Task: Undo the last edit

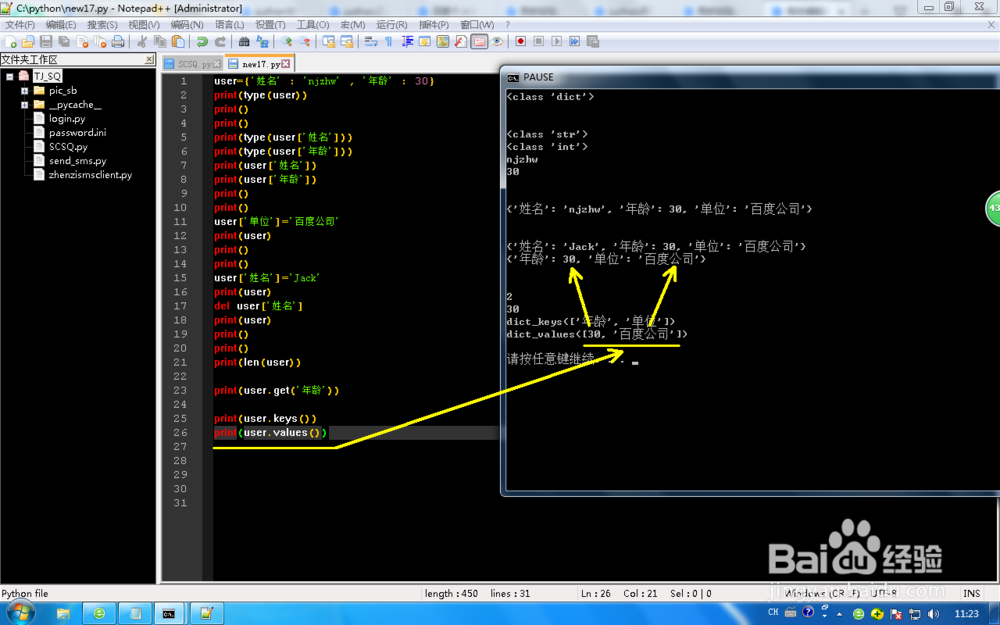Action: (x=200, y=41)
